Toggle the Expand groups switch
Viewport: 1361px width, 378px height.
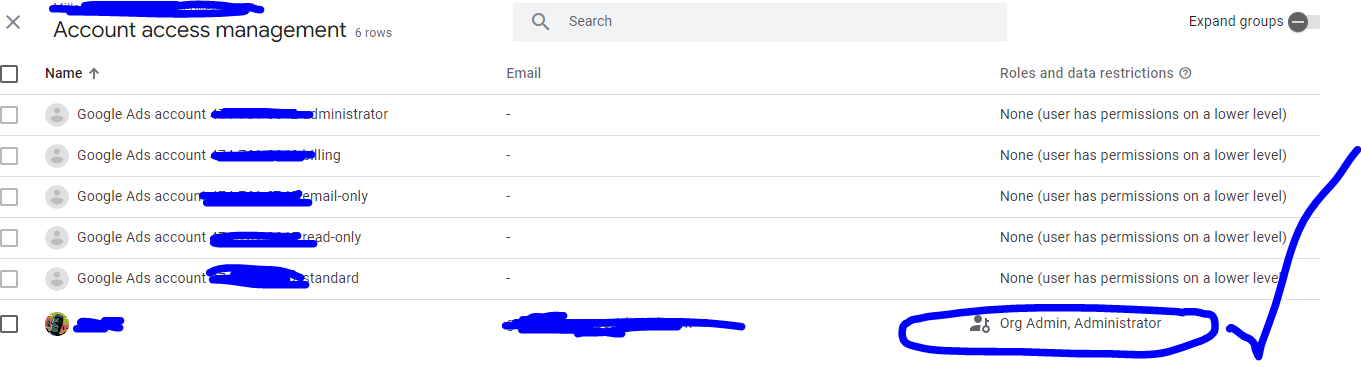pyautogui.click(x=1304, y=22)
